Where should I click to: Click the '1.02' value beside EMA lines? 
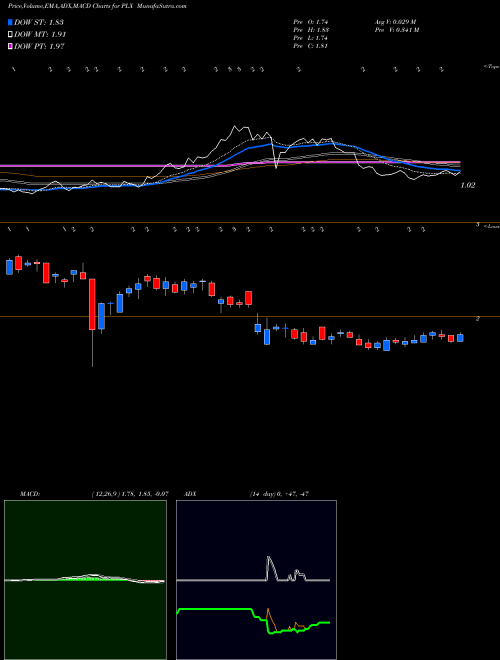[468, 185]
